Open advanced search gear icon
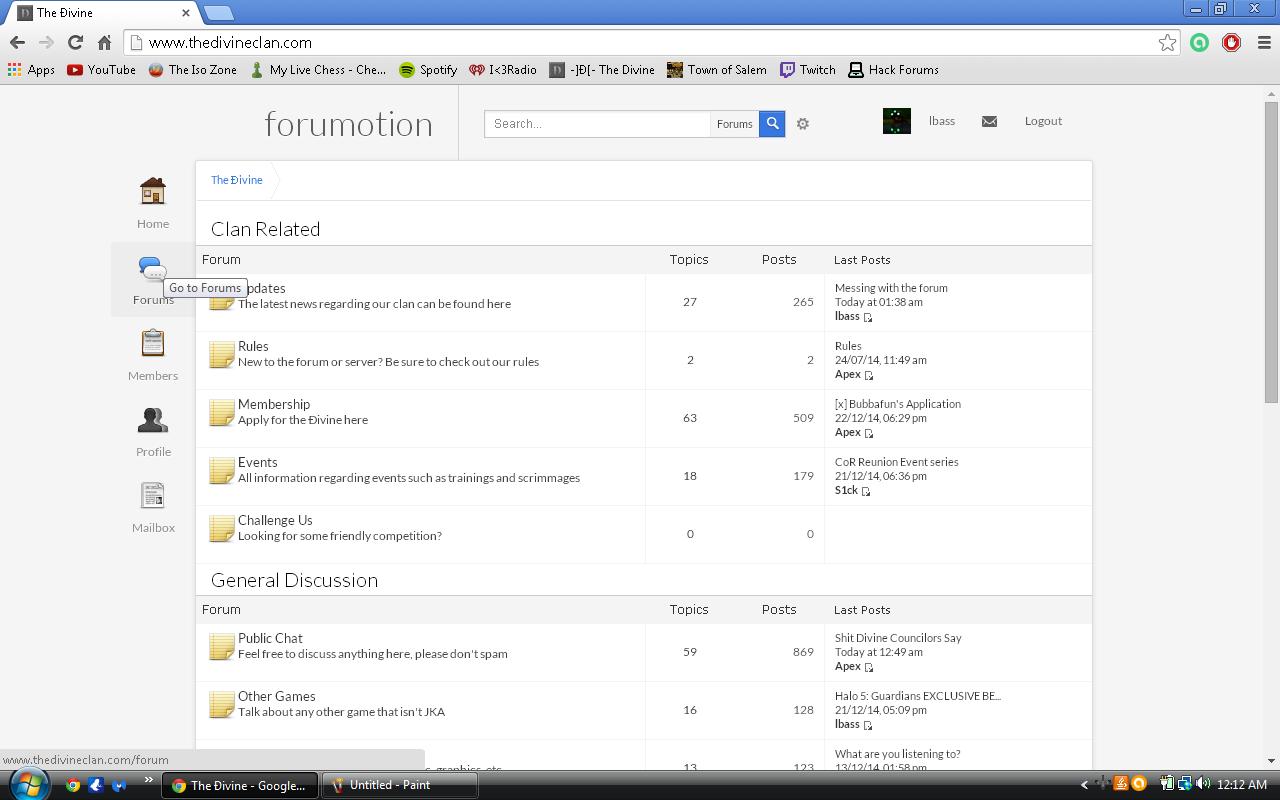The width and height of the screenshot is (1280, 800). pos(802,124)
